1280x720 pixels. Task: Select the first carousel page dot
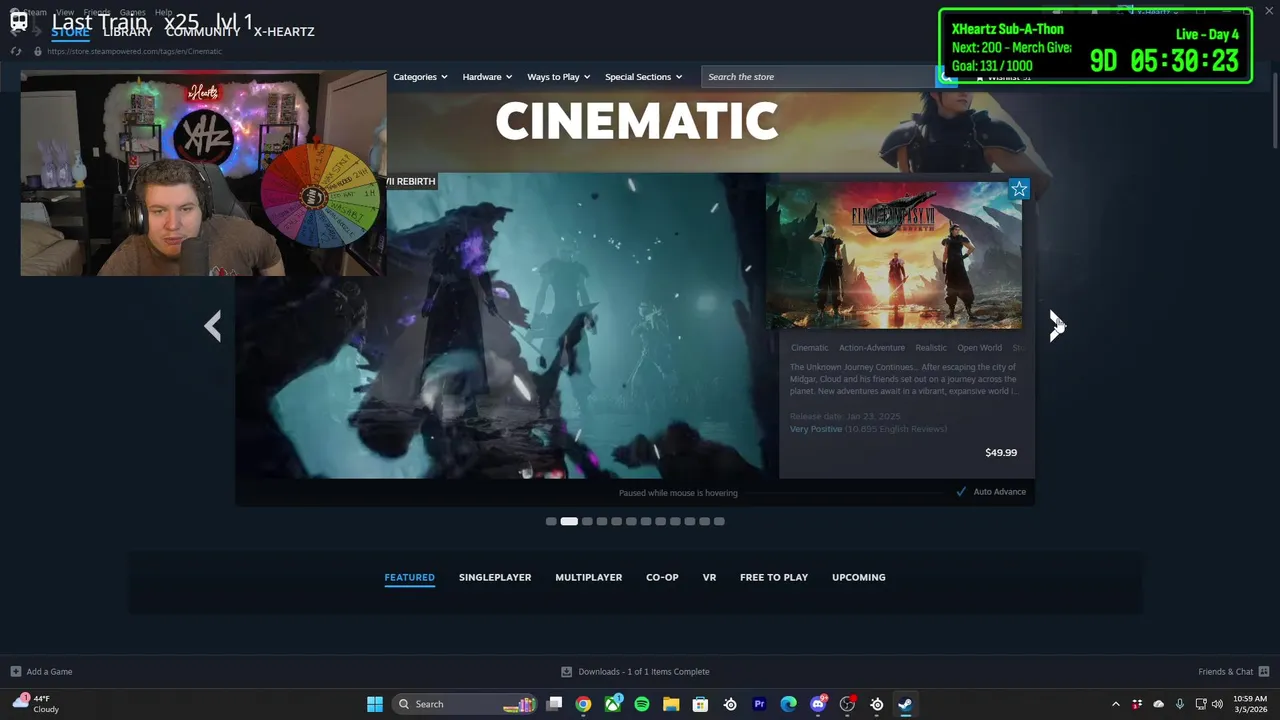point(551,521)
